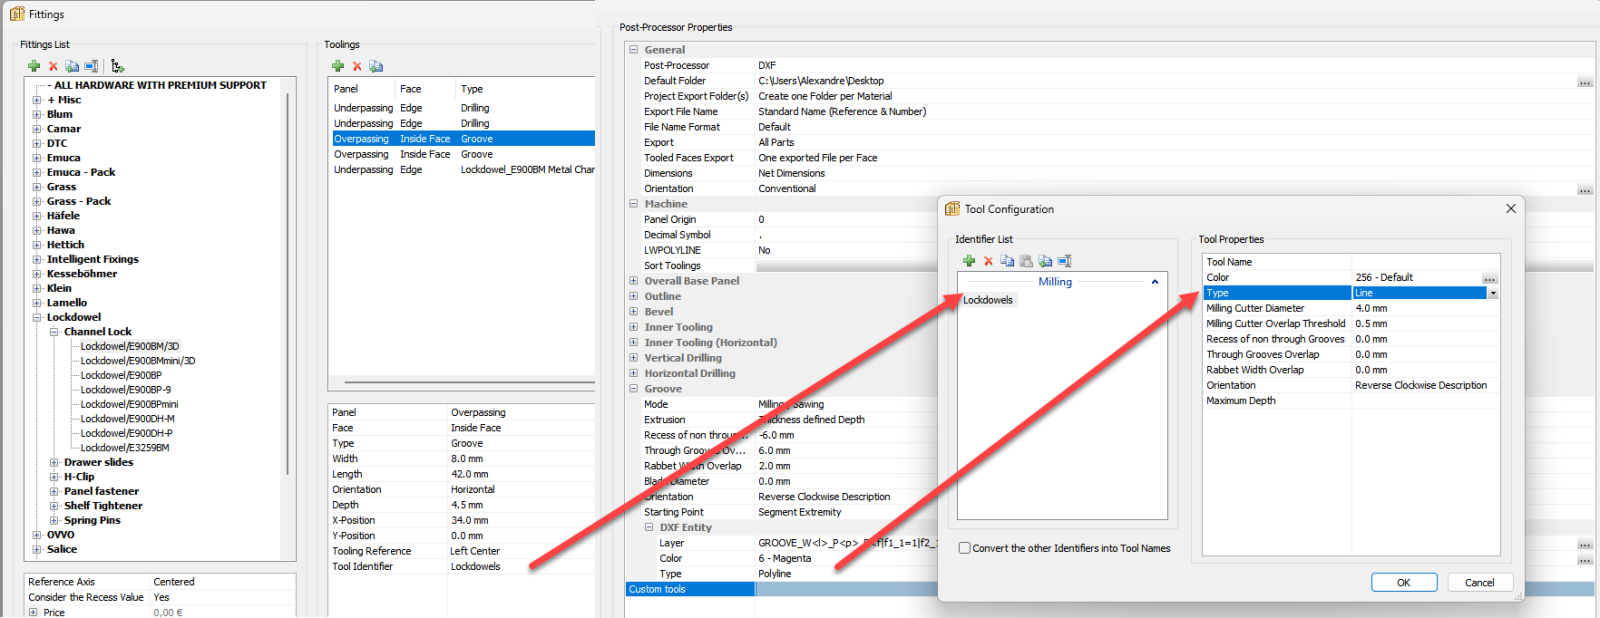Add new identifier in Identifier List

[969, 261]
